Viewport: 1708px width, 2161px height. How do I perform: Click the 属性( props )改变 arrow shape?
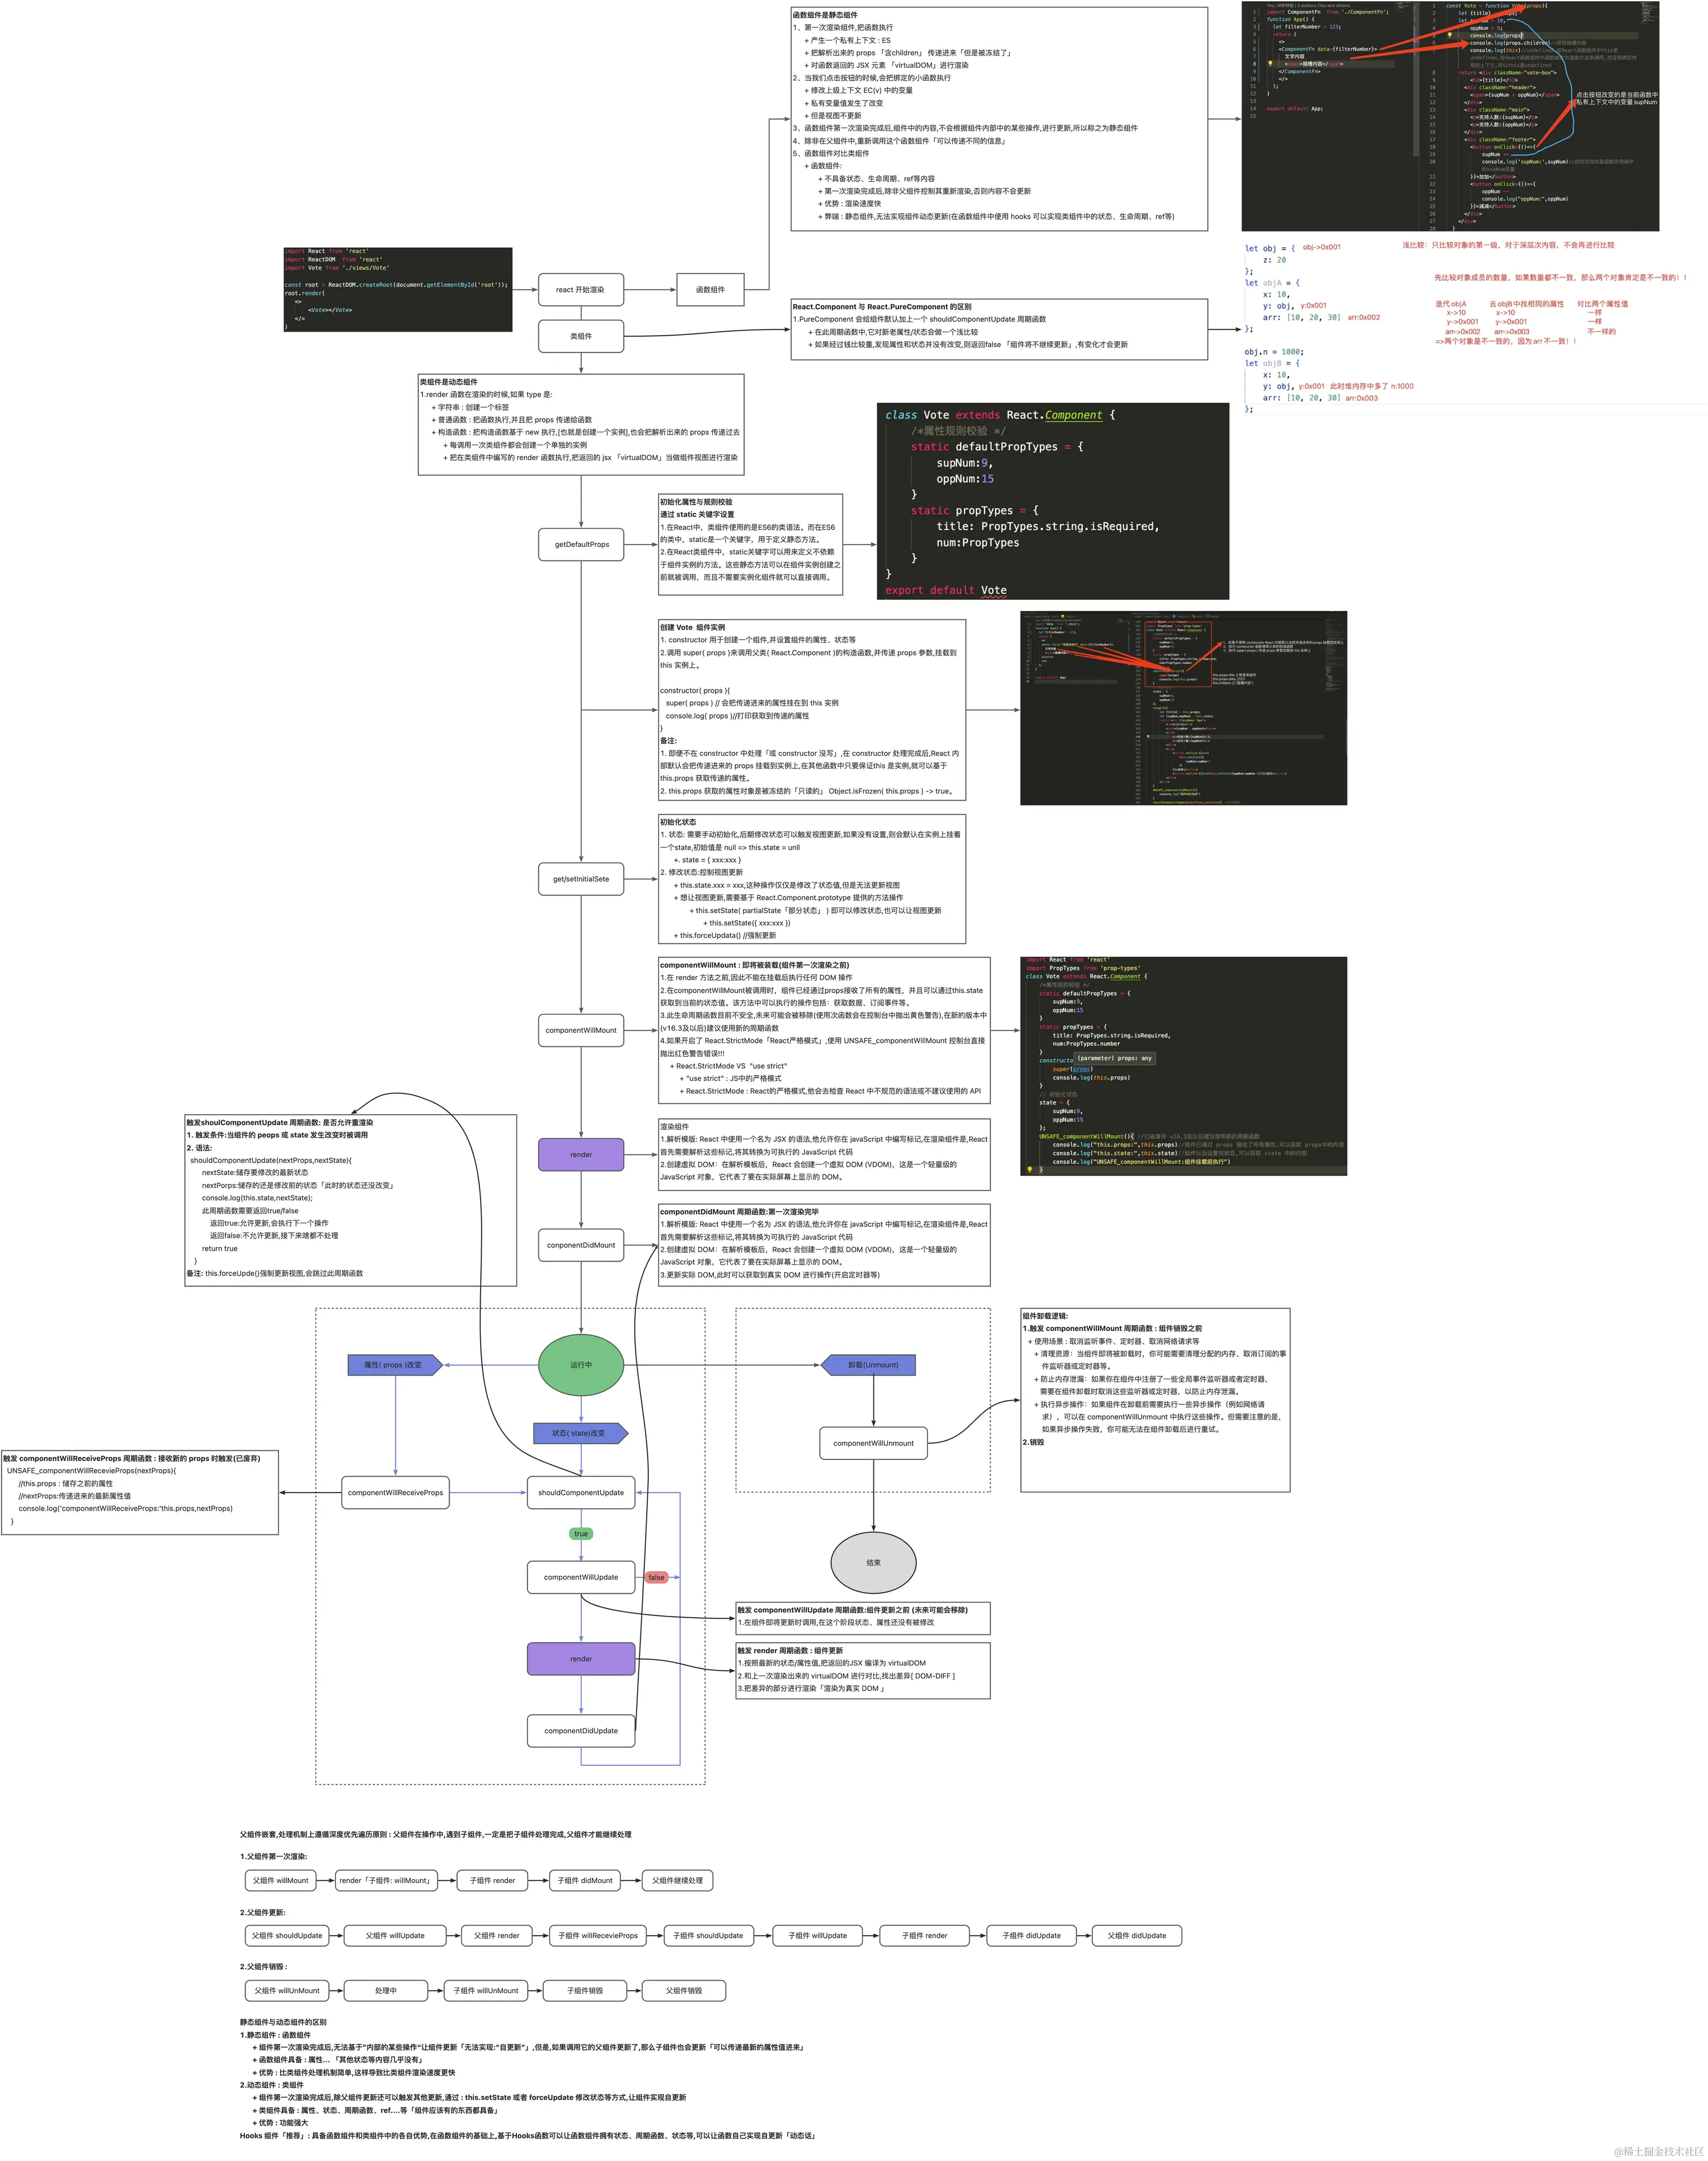point(395,1365)
